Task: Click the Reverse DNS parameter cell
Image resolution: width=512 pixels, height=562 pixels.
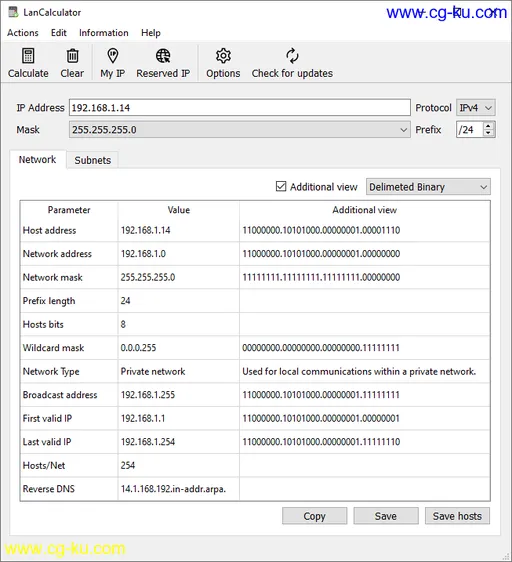Action: tap(69, 489)
